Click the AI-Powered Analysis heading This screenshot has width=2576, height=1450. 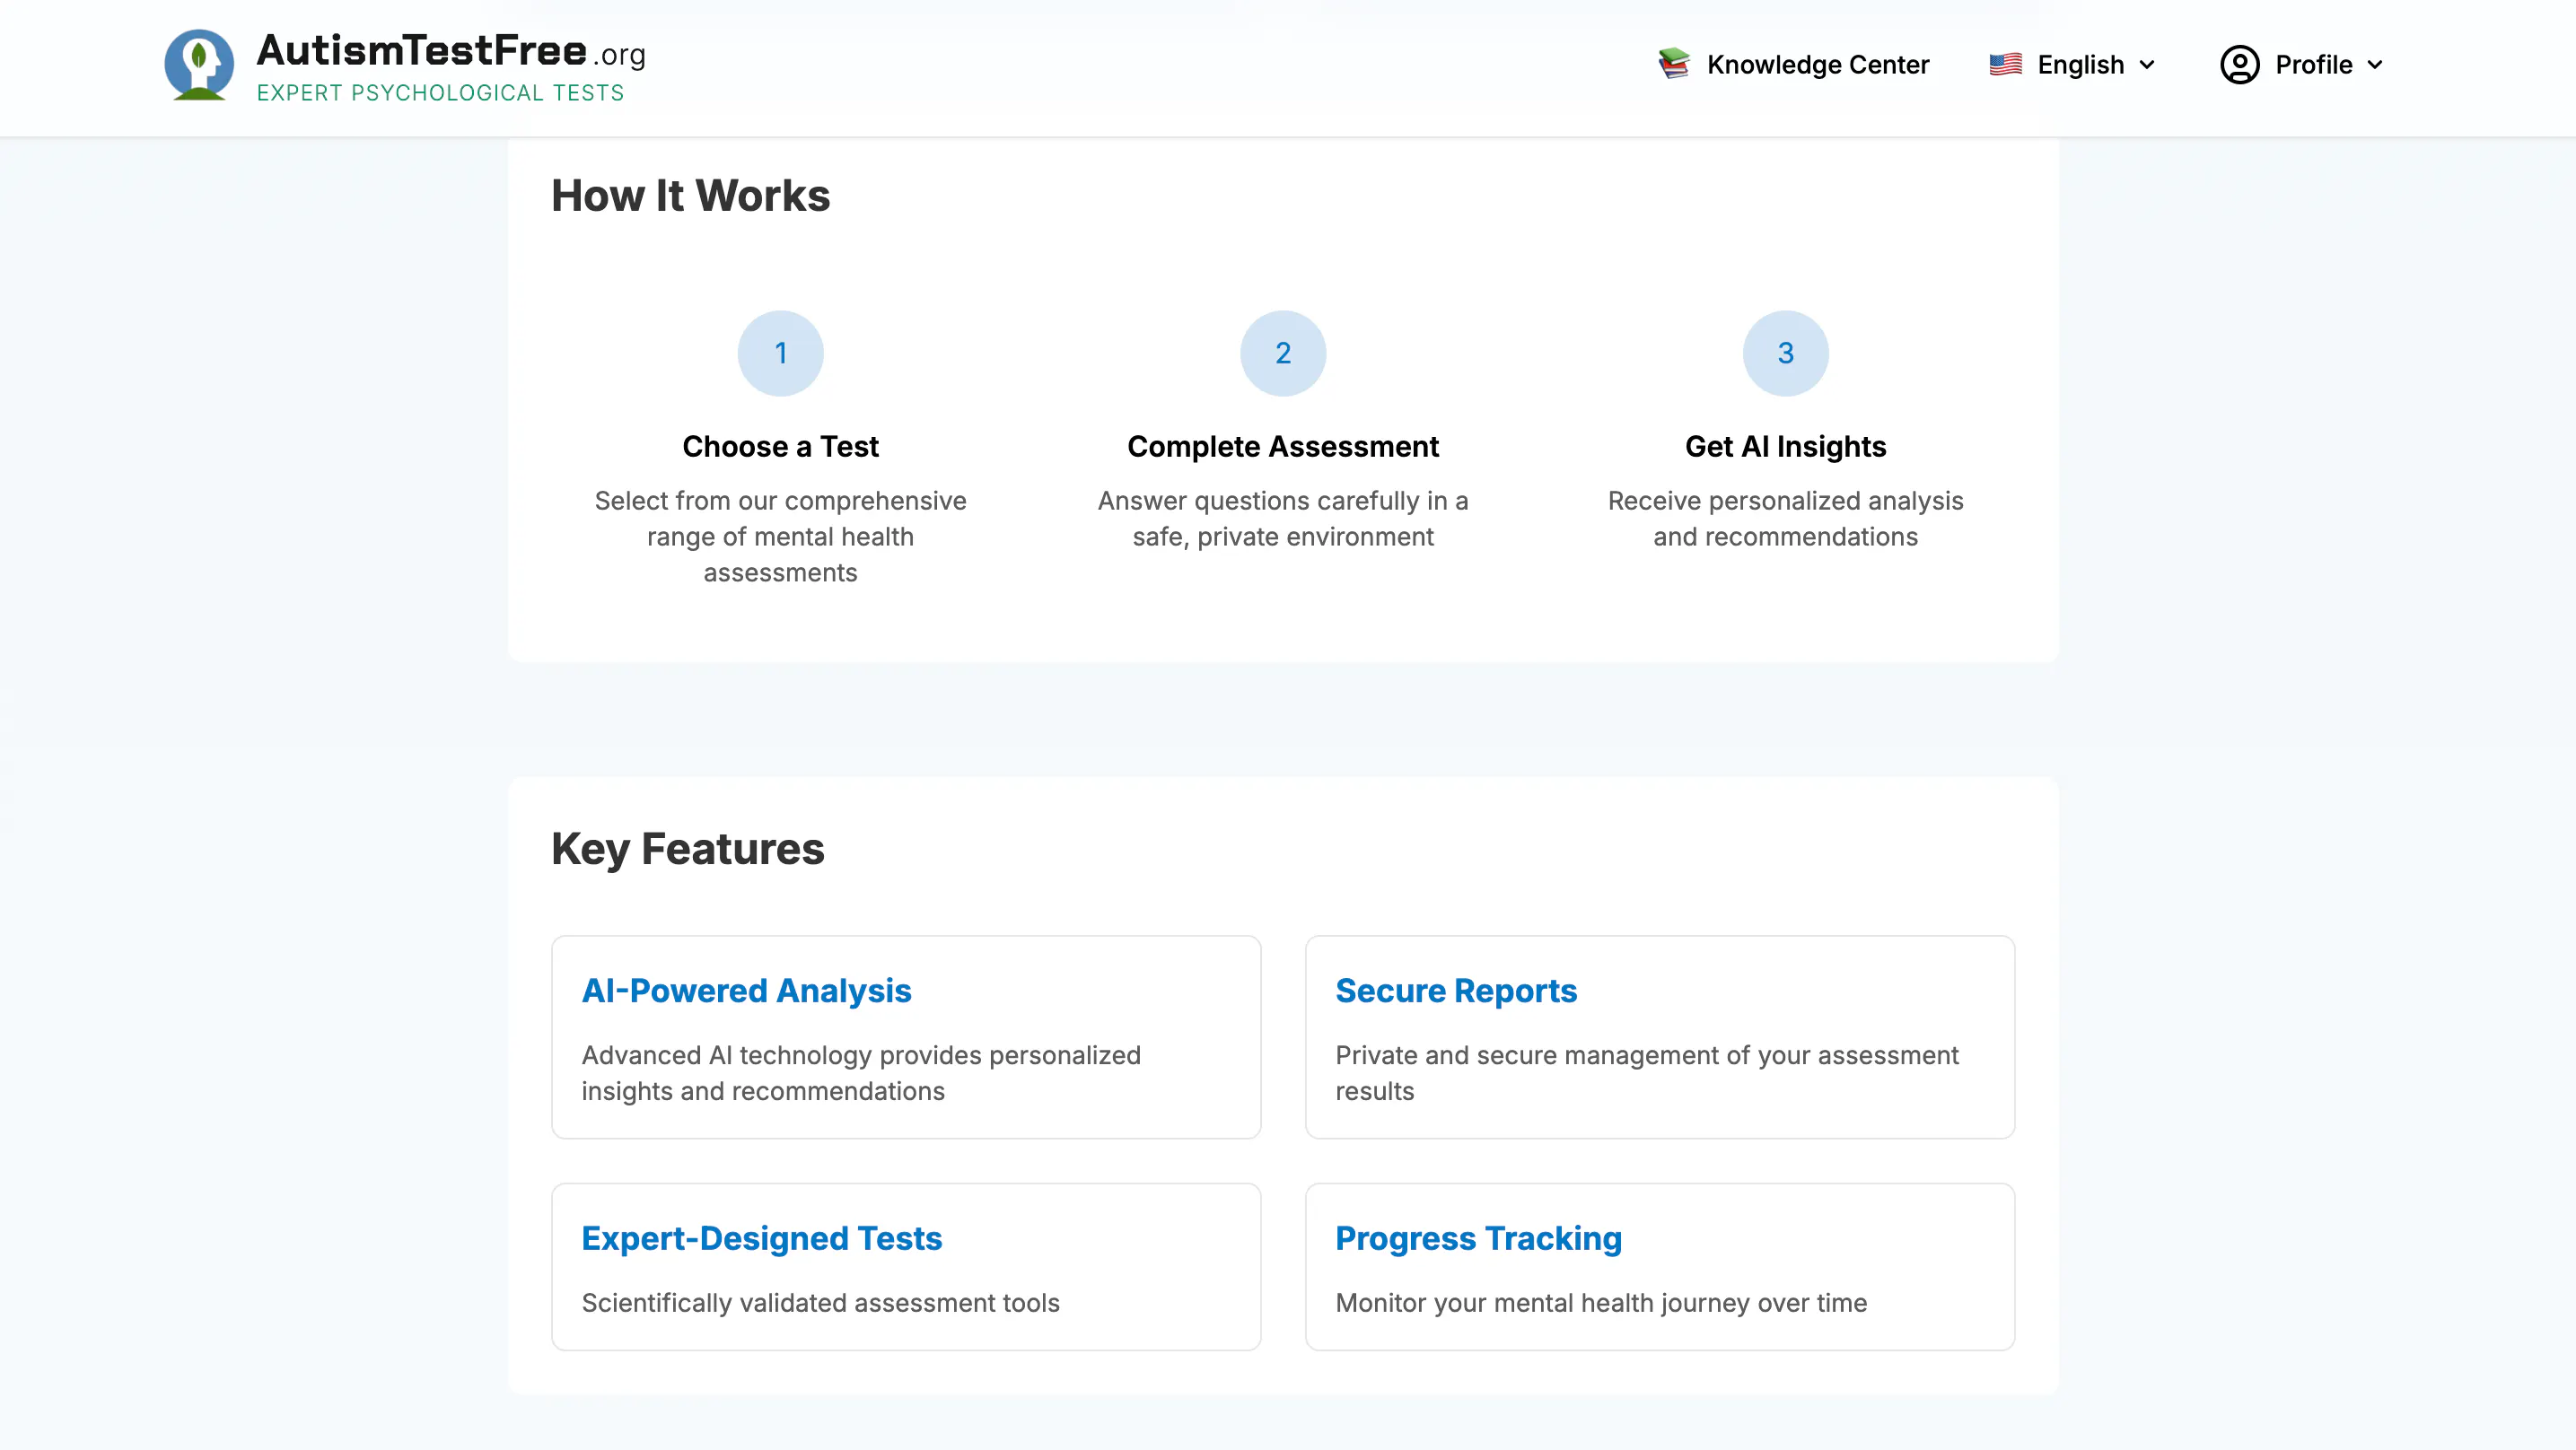[x=746, y=990]
